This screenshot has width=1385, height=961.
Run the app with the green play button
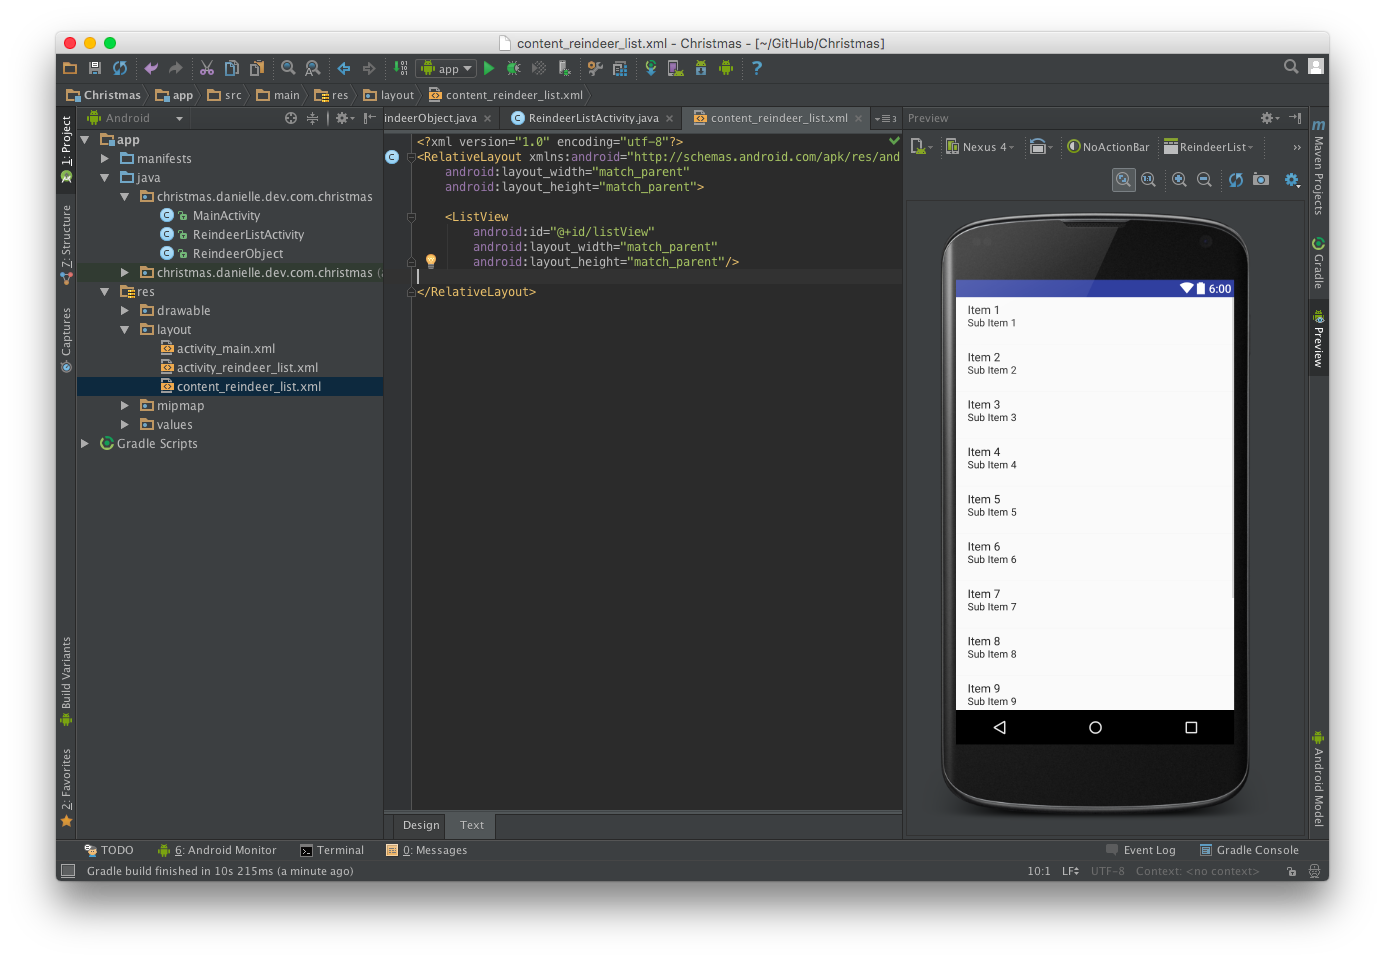click(x=489, y=68)
